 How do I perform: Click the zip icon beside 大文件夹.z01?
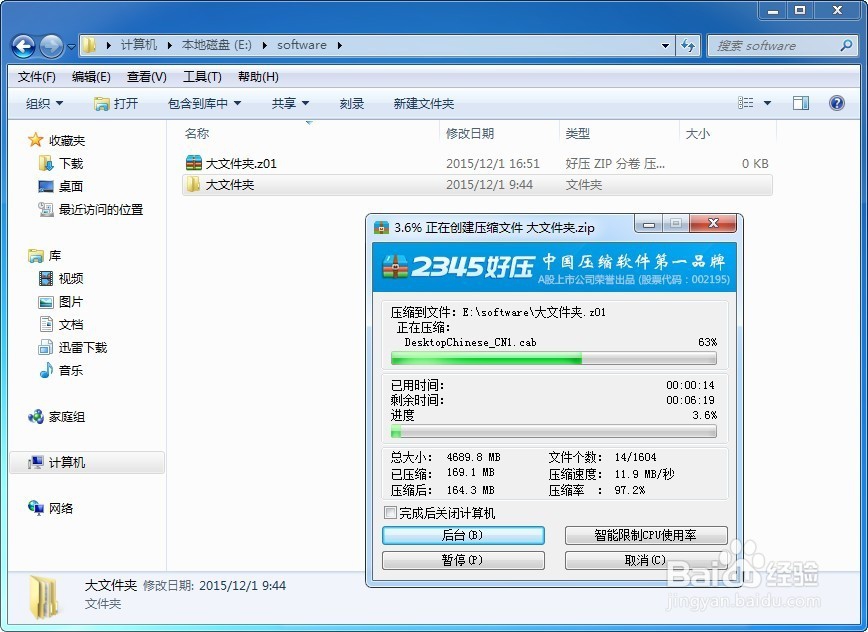pyautogui.click(x=192, y=162)
